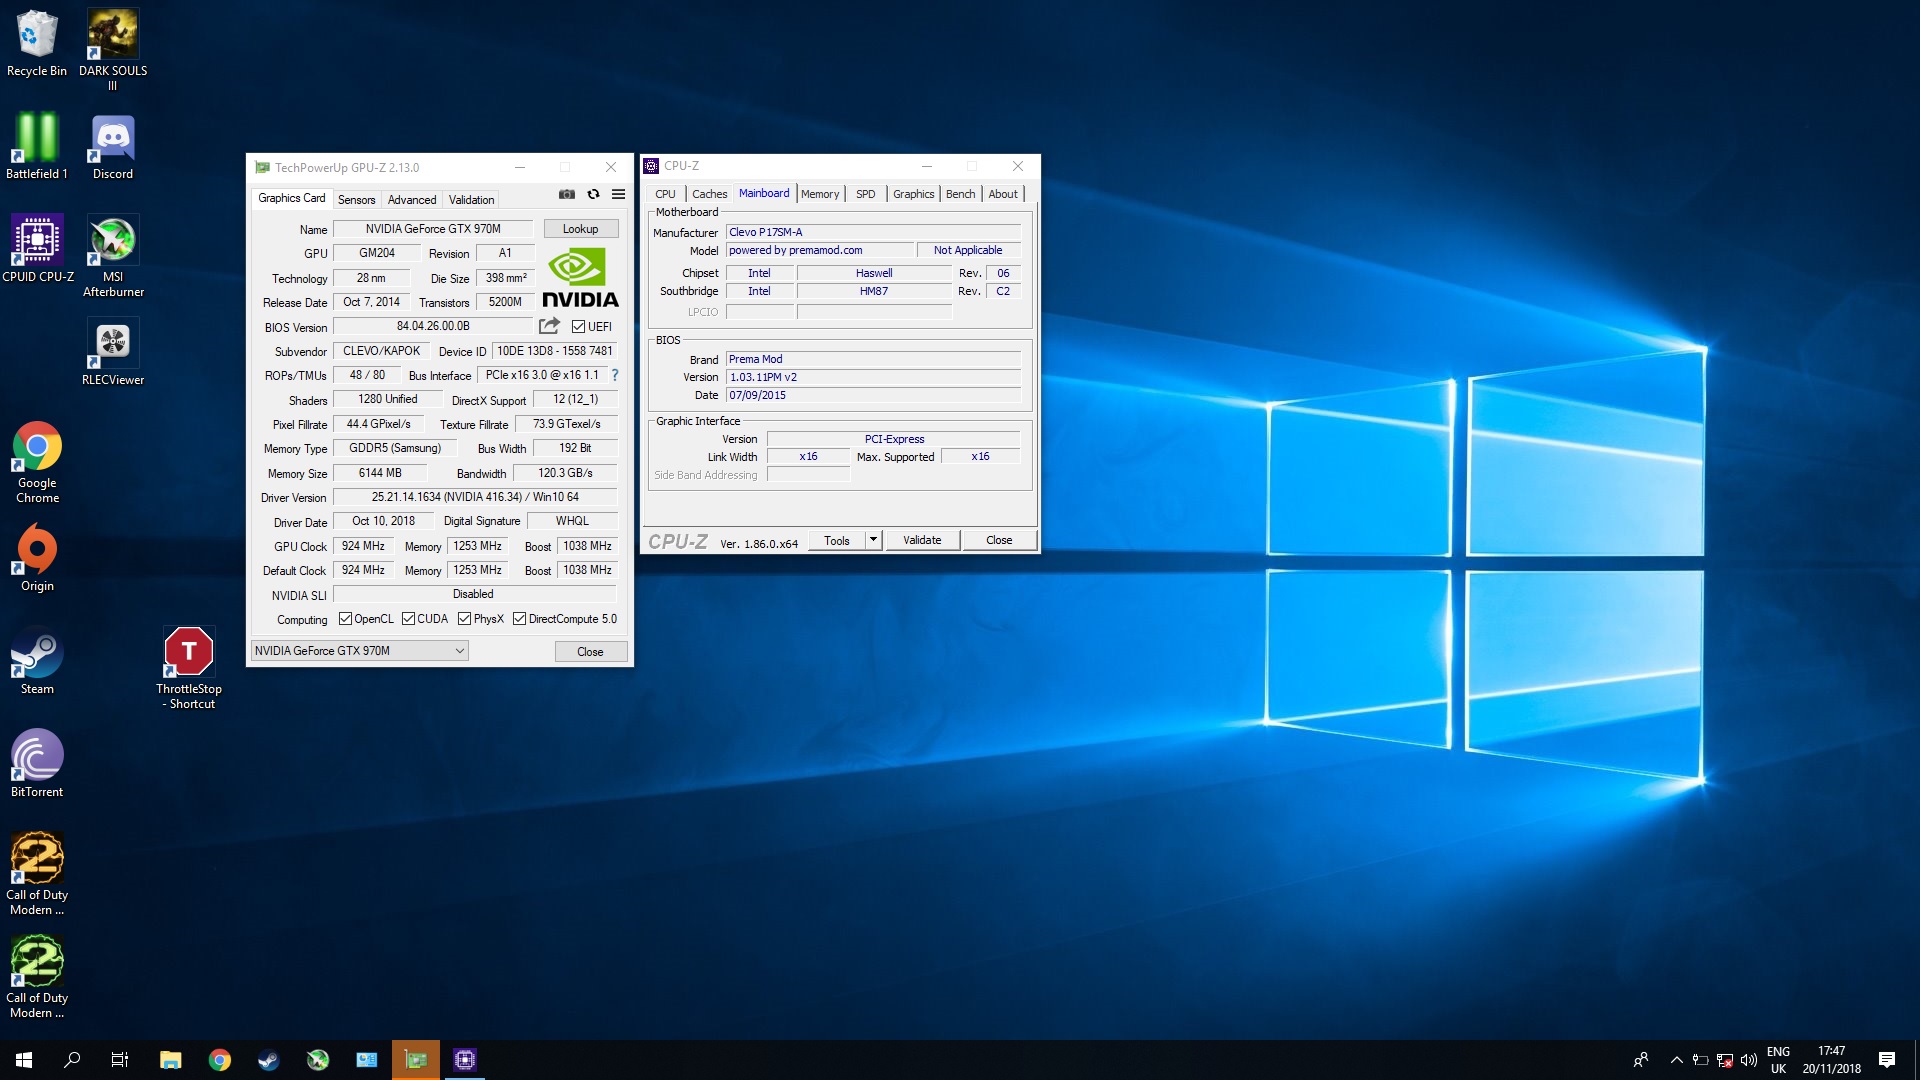Screen dimensions: 1920x1080
Task: Select the Discord desktop icon
Action: point(113,146)
